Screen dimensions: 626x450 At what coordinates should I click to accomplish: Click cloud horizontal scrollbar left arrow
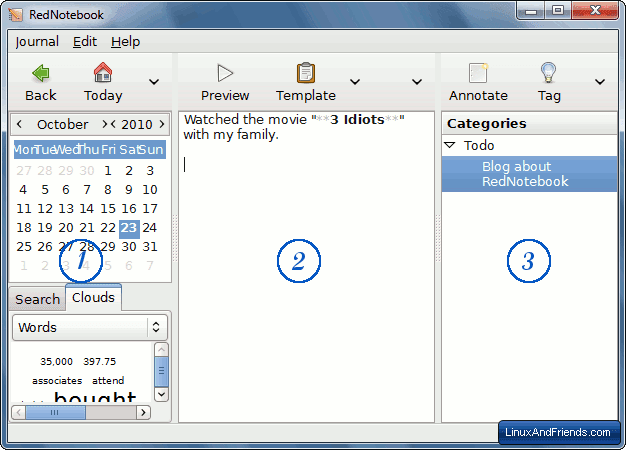[18, 412]
